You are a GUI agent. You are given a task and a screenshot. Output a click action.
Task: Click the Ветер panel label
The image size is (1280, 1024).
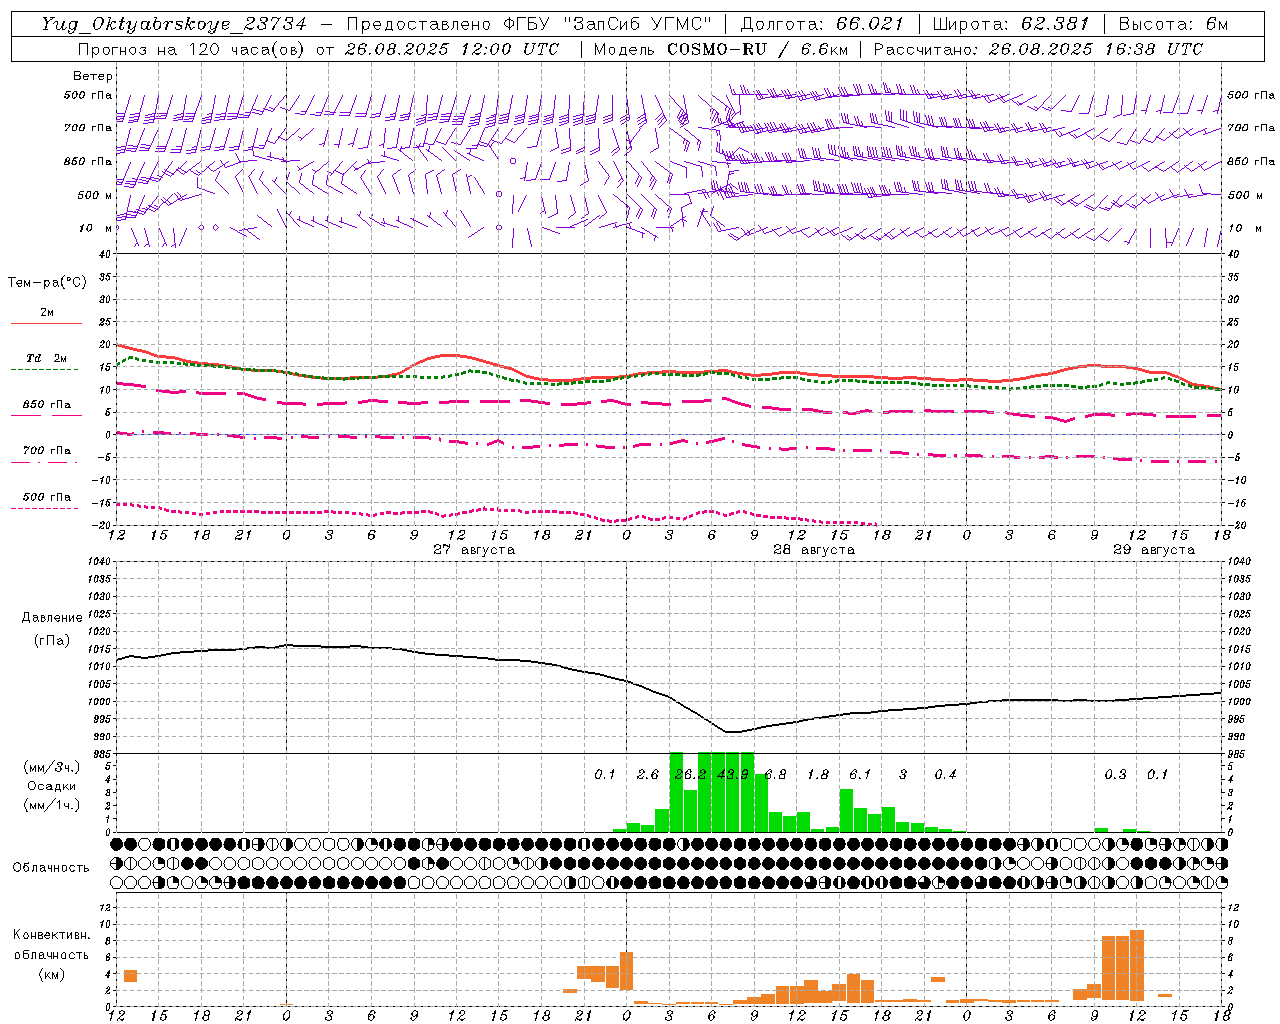click(x=93, y=76)
